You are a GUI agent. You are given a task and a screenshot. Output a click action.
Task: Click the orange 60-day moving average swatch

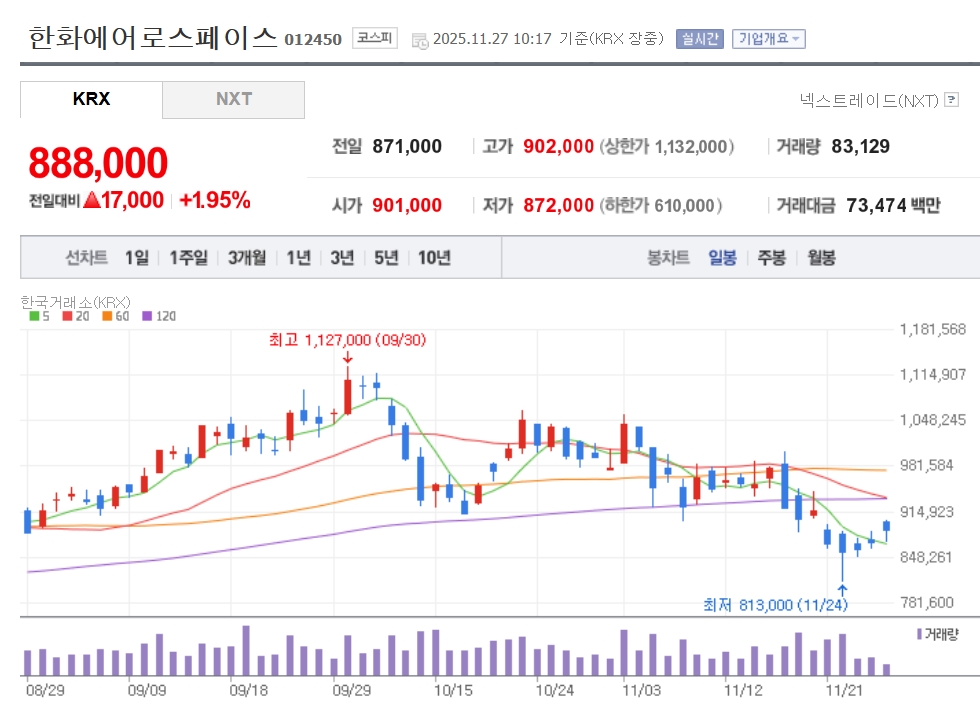coord(108,316)
